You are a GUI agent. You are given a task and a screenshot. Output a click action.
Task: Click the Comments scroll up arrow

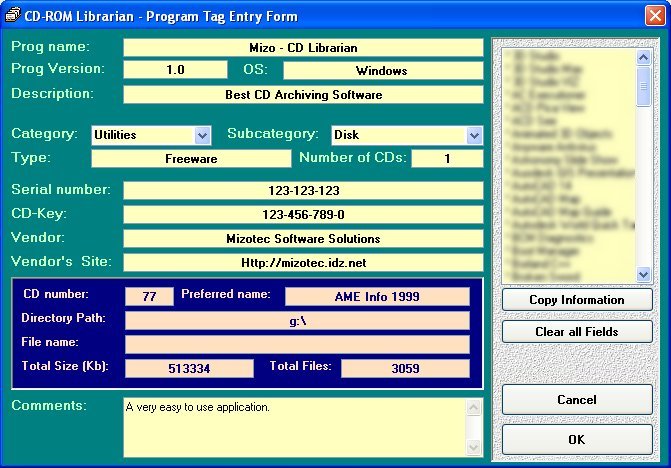point(474,407)
